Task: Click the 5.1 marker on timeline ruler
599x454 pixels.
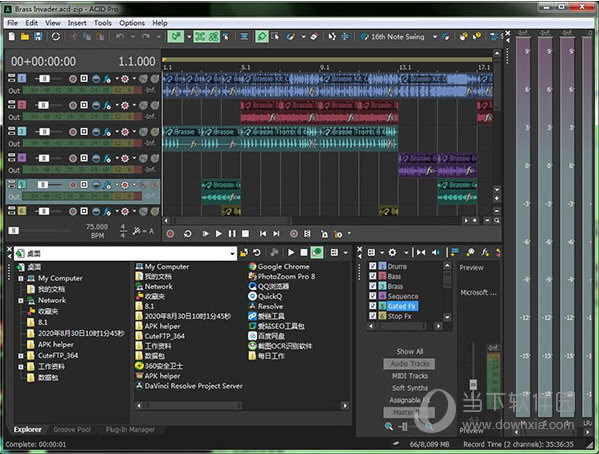Action: point(246,68)
